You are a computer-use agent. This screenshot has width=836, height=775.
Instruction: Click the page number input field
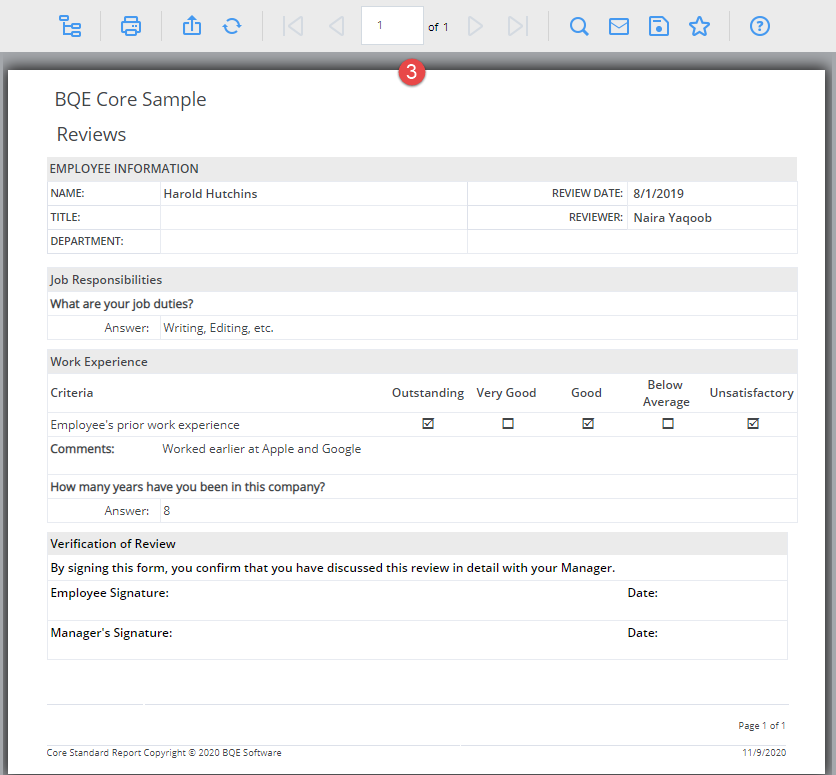(392, 26)
